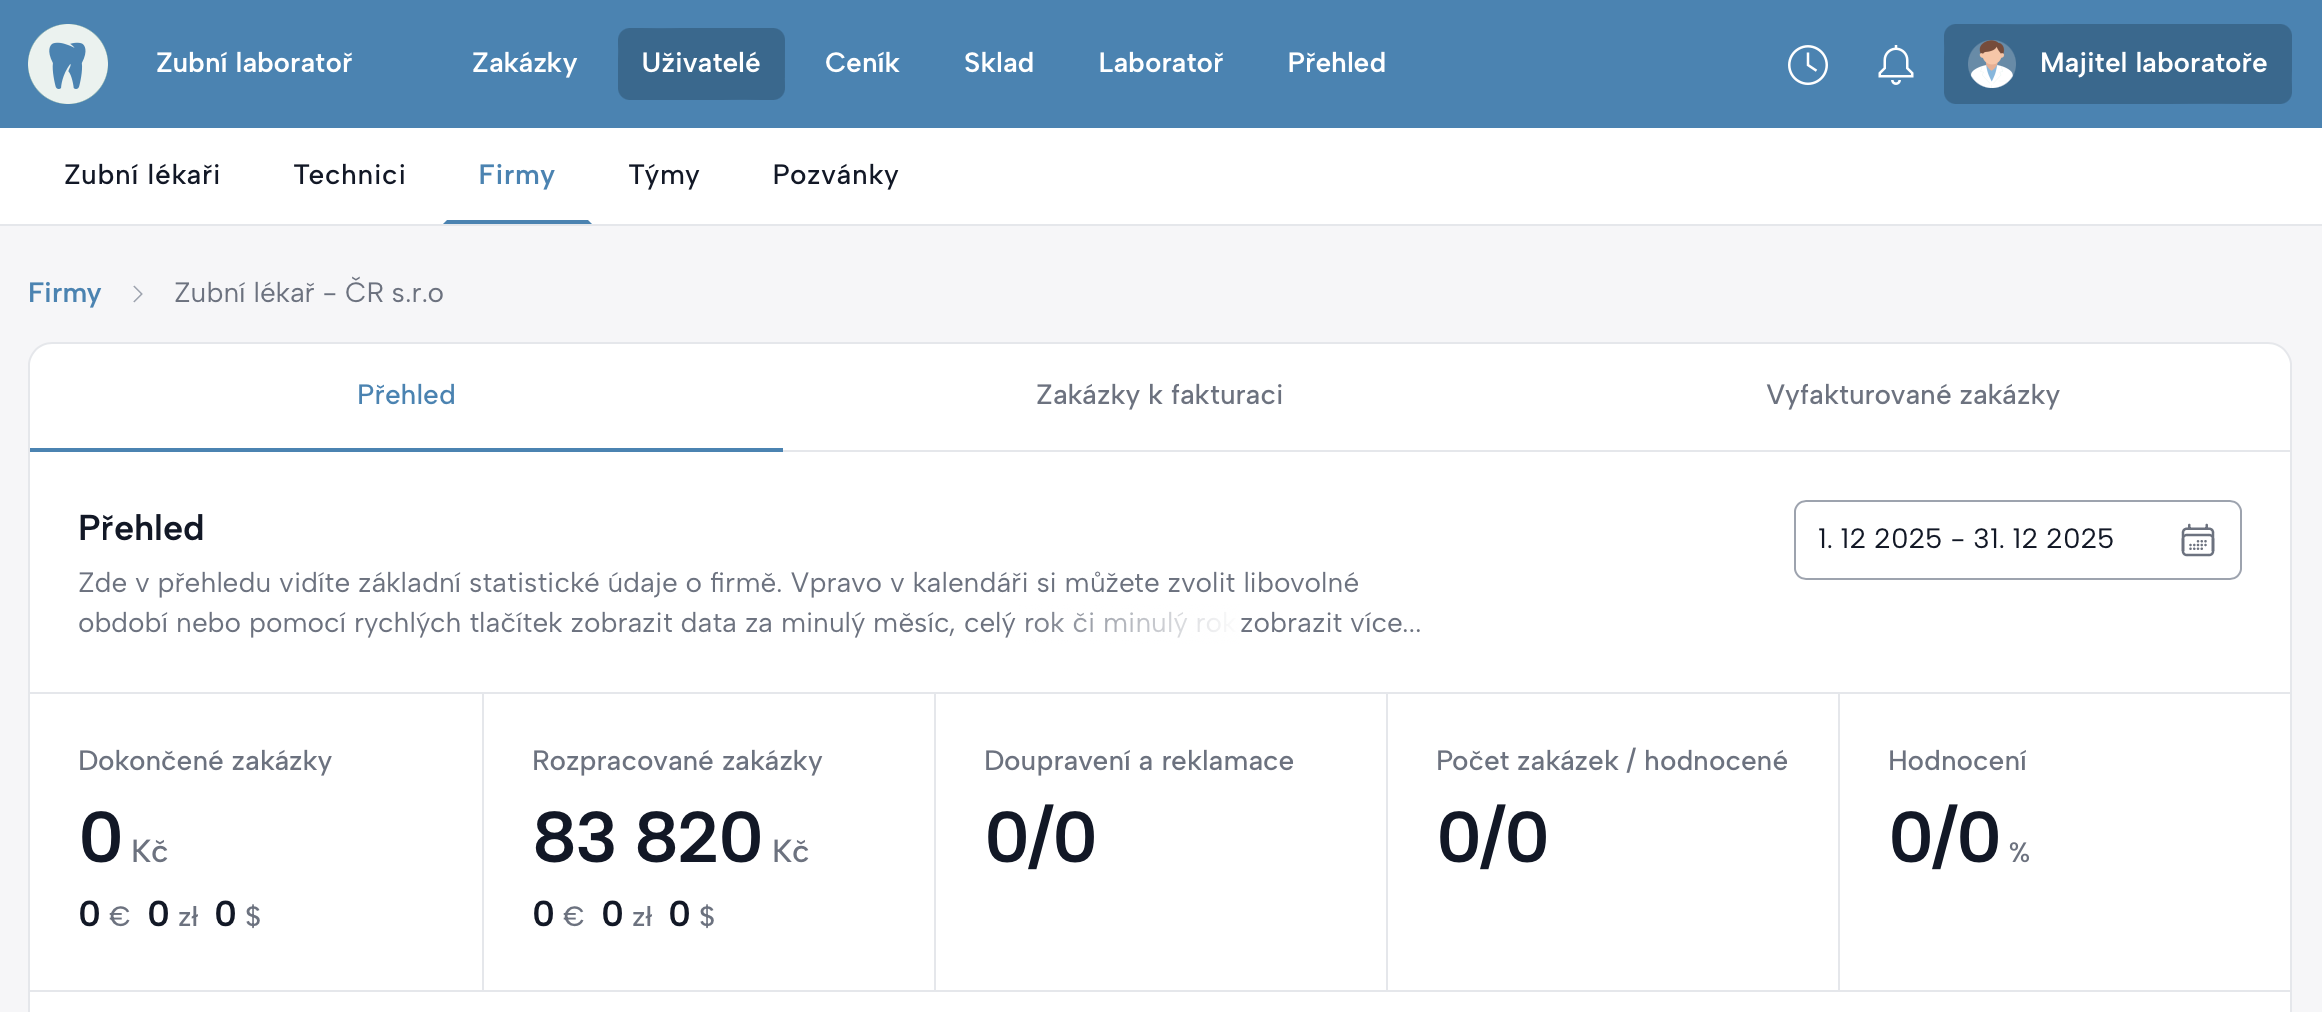2322x1012 pixels.
Task: Switch to Zubní lékaři tab
Action: 142,175
